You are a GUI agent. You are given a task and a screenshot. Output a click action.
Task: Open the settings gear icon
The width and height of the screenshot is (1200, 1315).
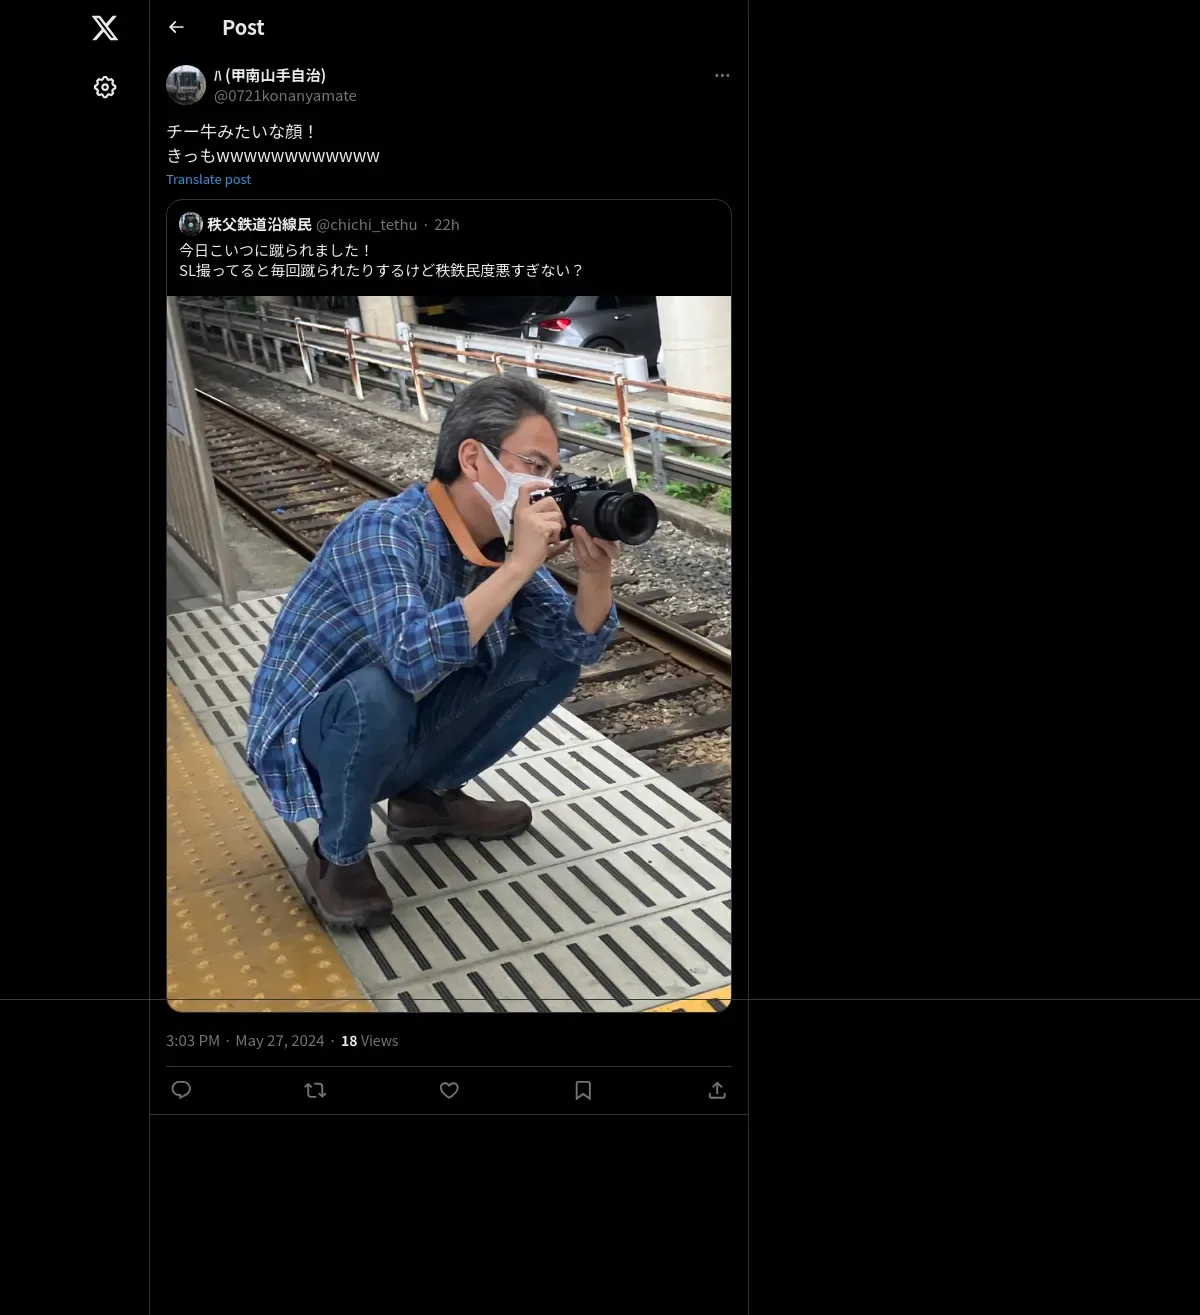click(x=105, y=87)
